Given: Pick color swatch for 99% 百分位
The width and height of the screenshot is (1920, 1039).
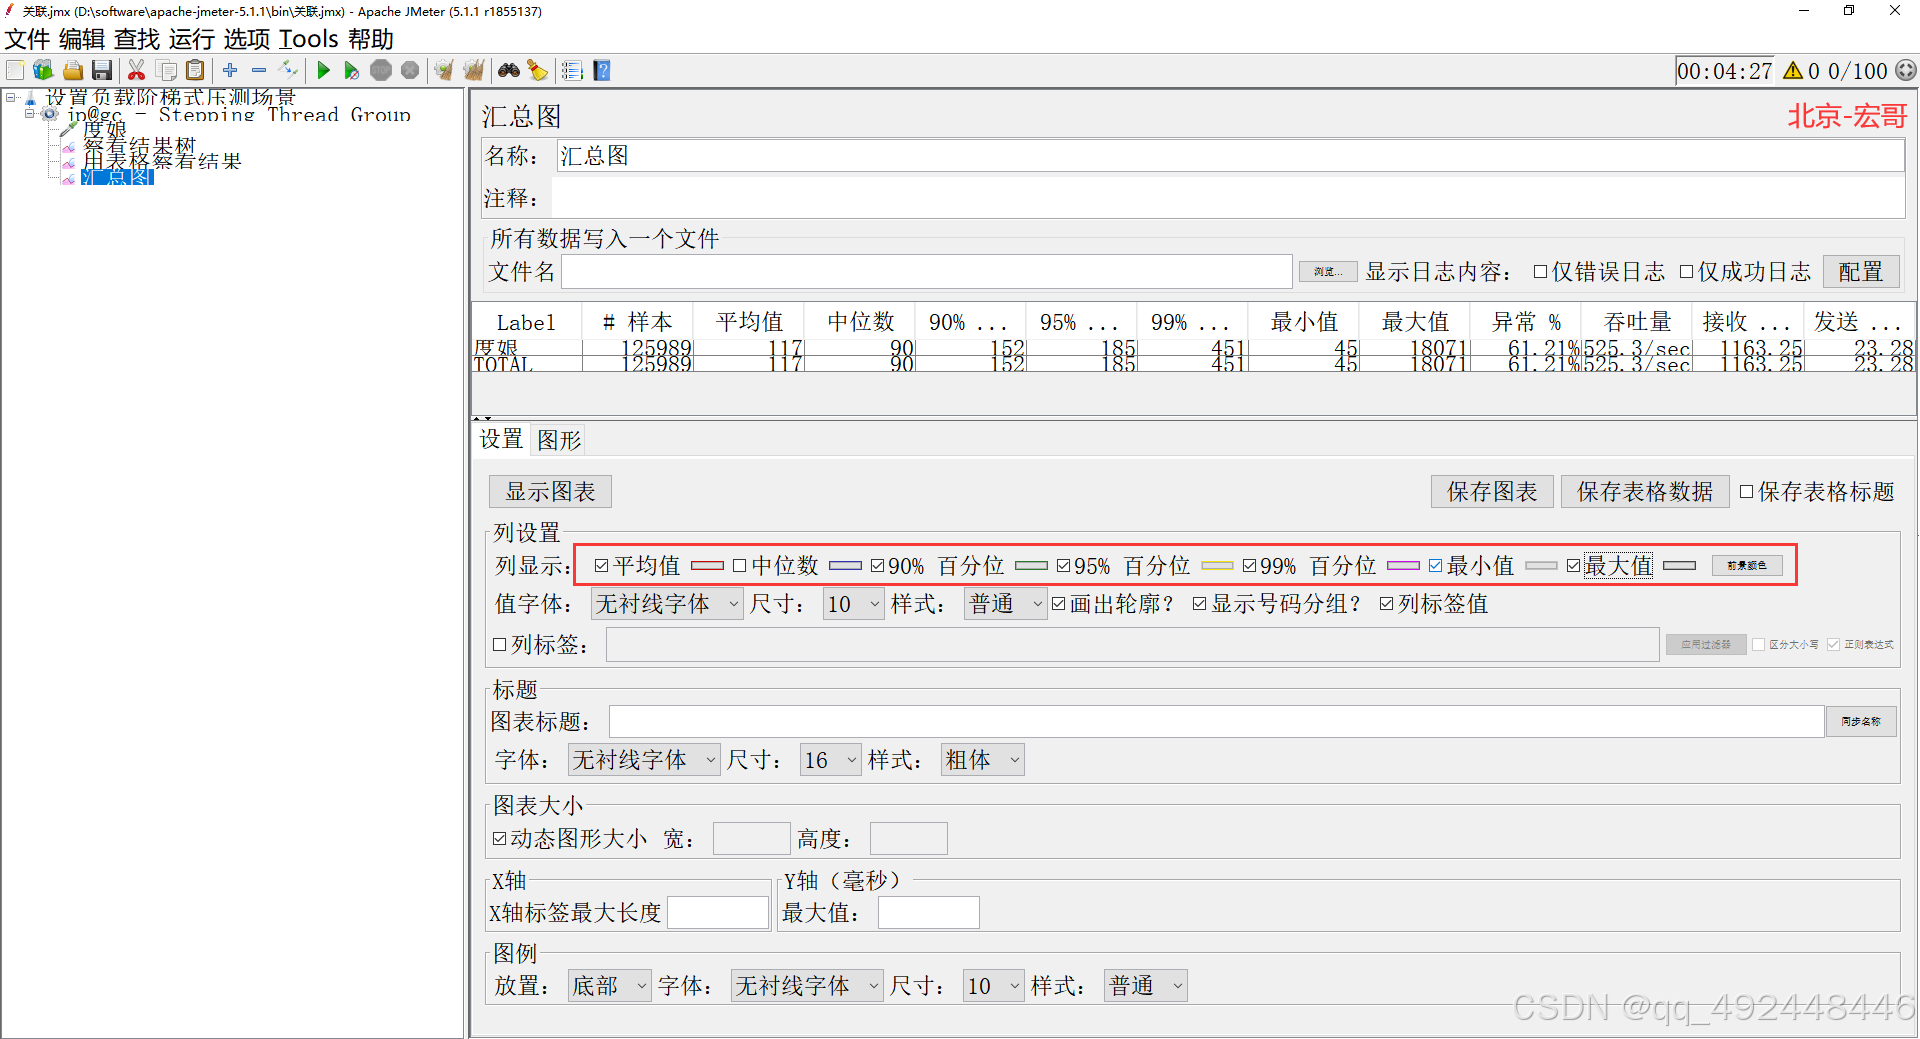Looking at the screenshot, I should [x=1403, y=566].
